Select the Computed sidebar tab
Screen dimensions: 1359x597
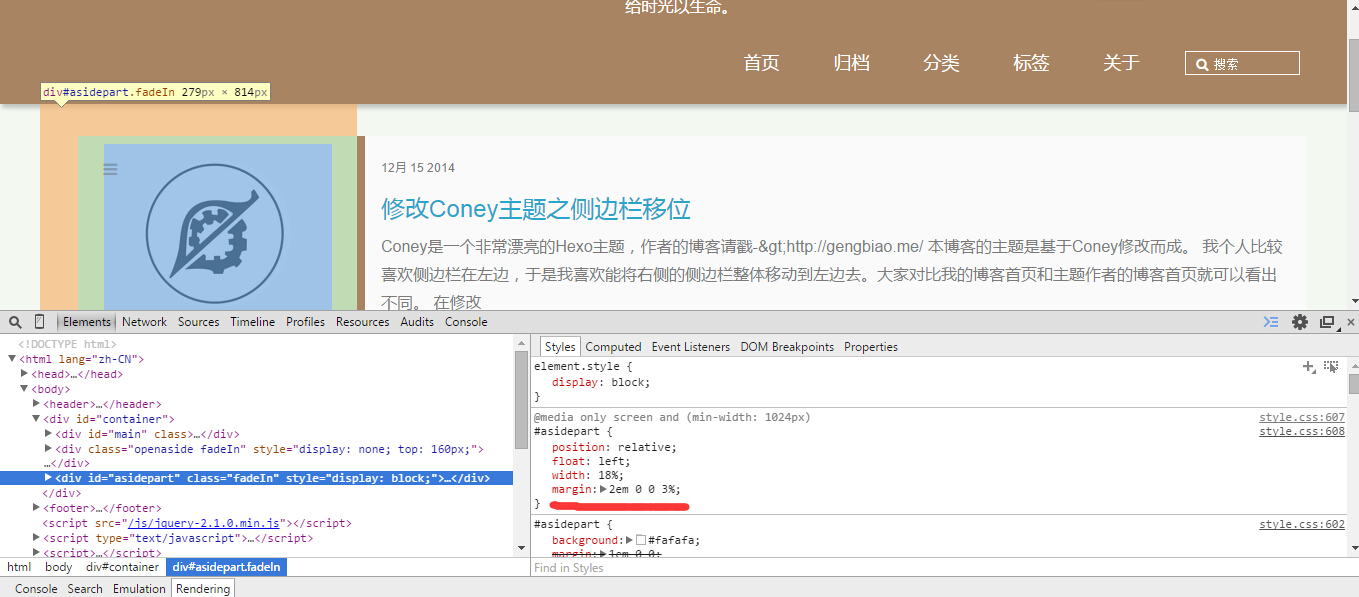(613, 347)
